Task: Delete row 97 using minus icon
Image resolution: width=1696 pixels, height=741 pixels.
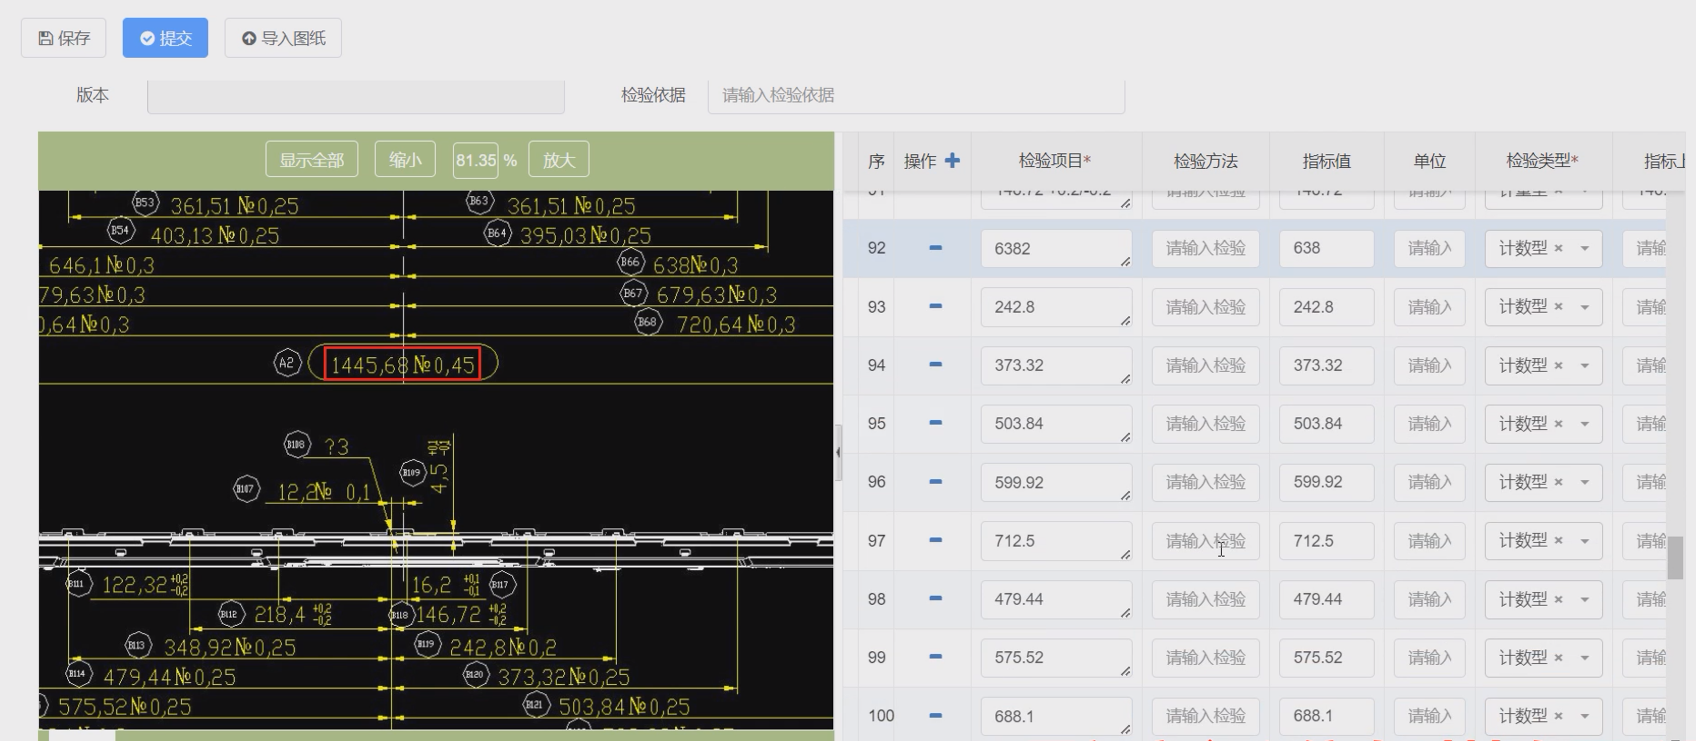Action: pos(935,540)
